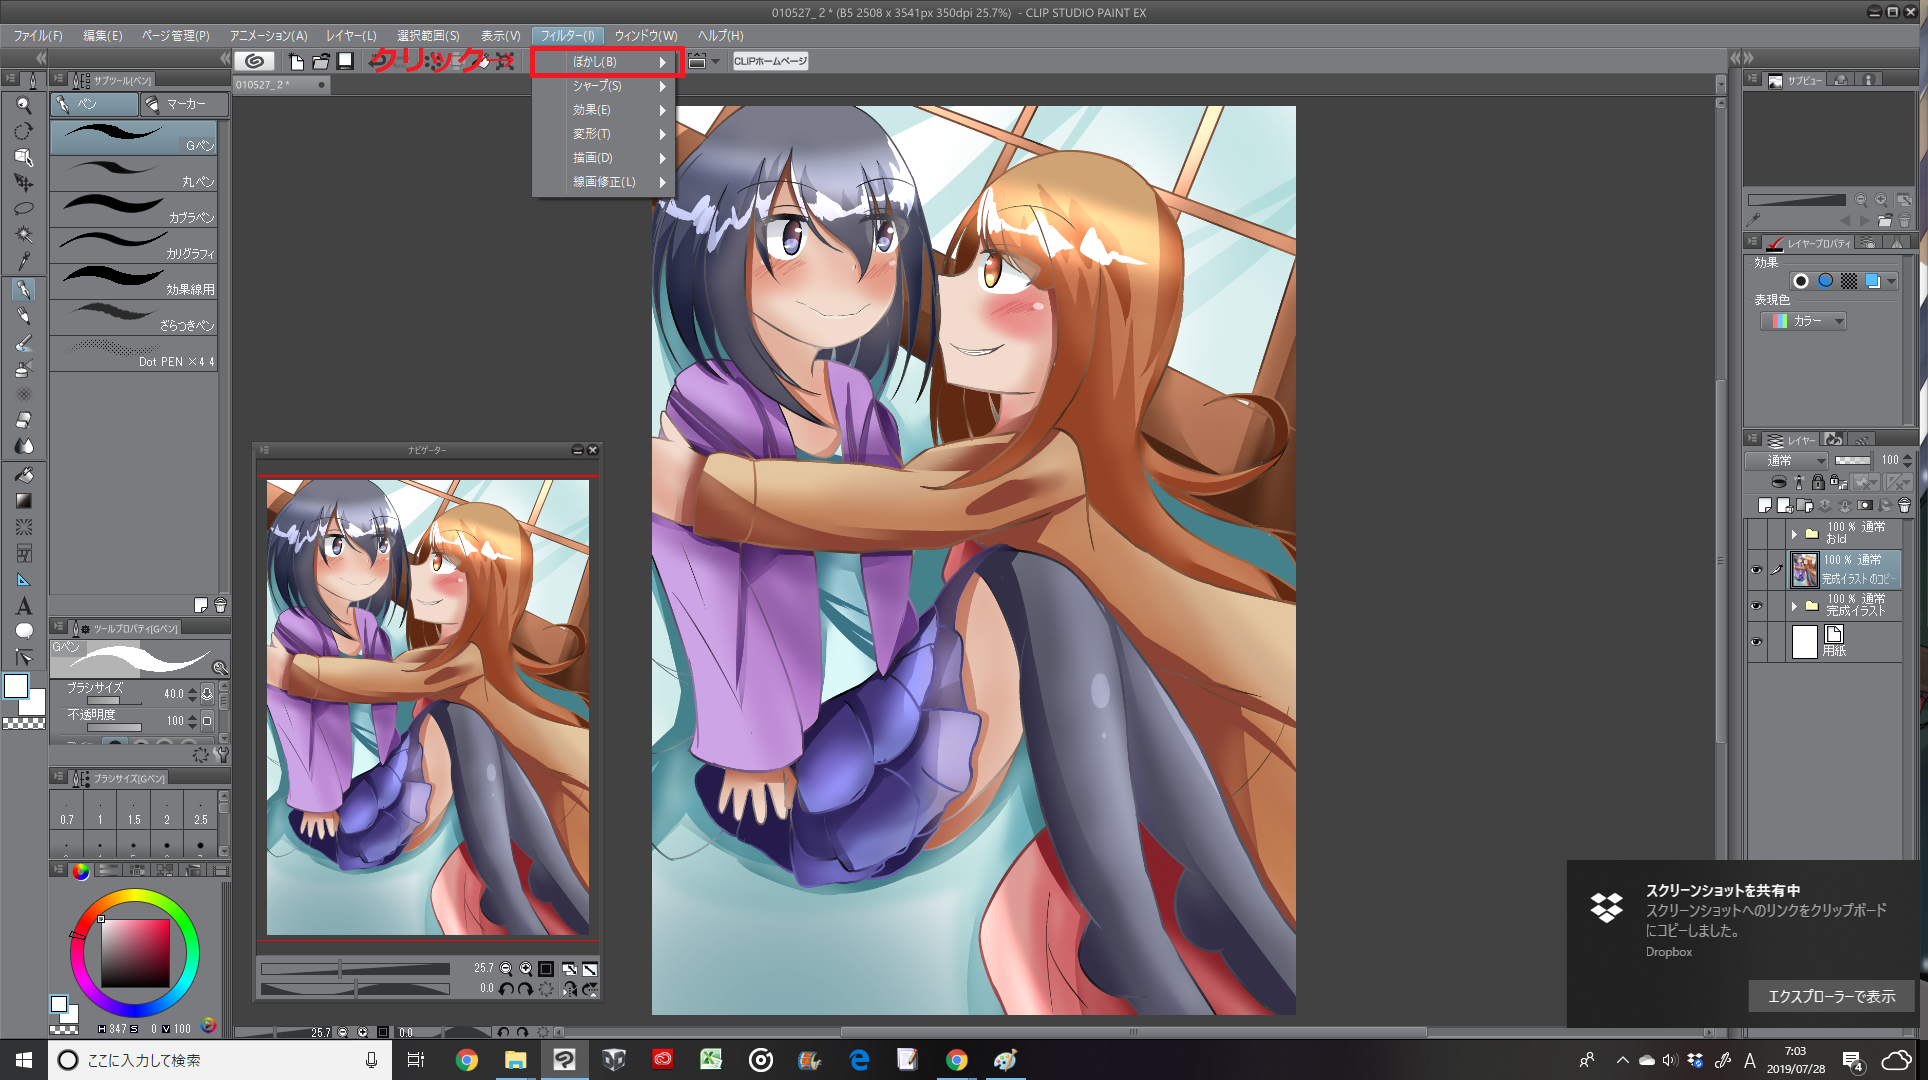
Task: Click エクスプローラーで表示 in Dropbox notification
Action: click(1831, 996)
